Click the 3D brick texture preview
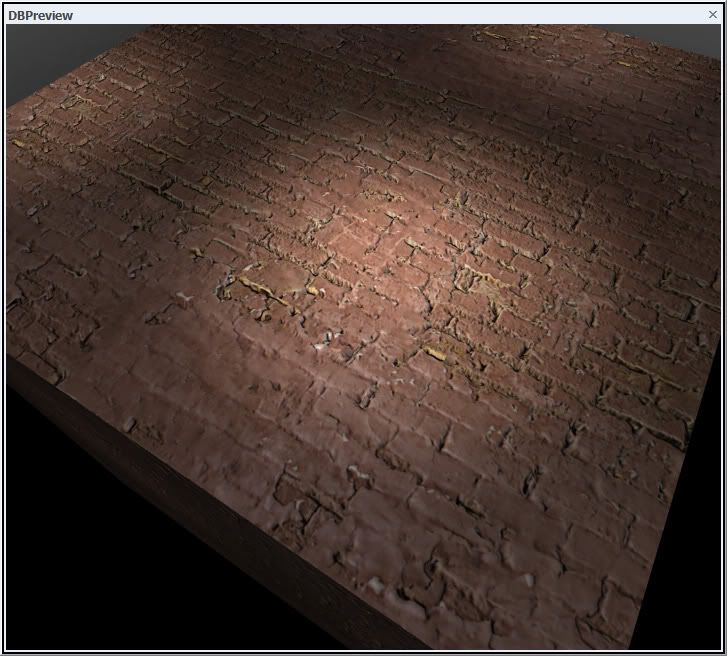727x656 pixels. [364, 337]
